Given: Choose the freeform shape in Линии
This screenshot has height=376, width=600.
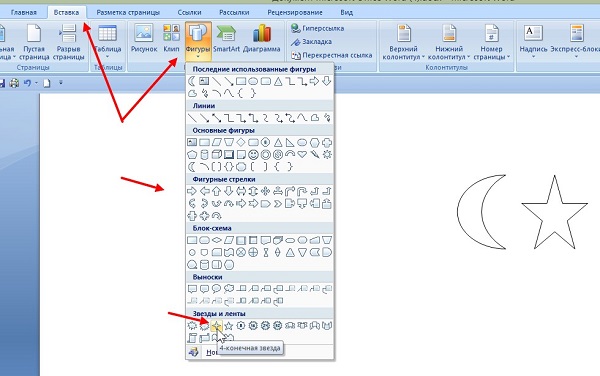Looking at the screenshot, I should point(315,118).
